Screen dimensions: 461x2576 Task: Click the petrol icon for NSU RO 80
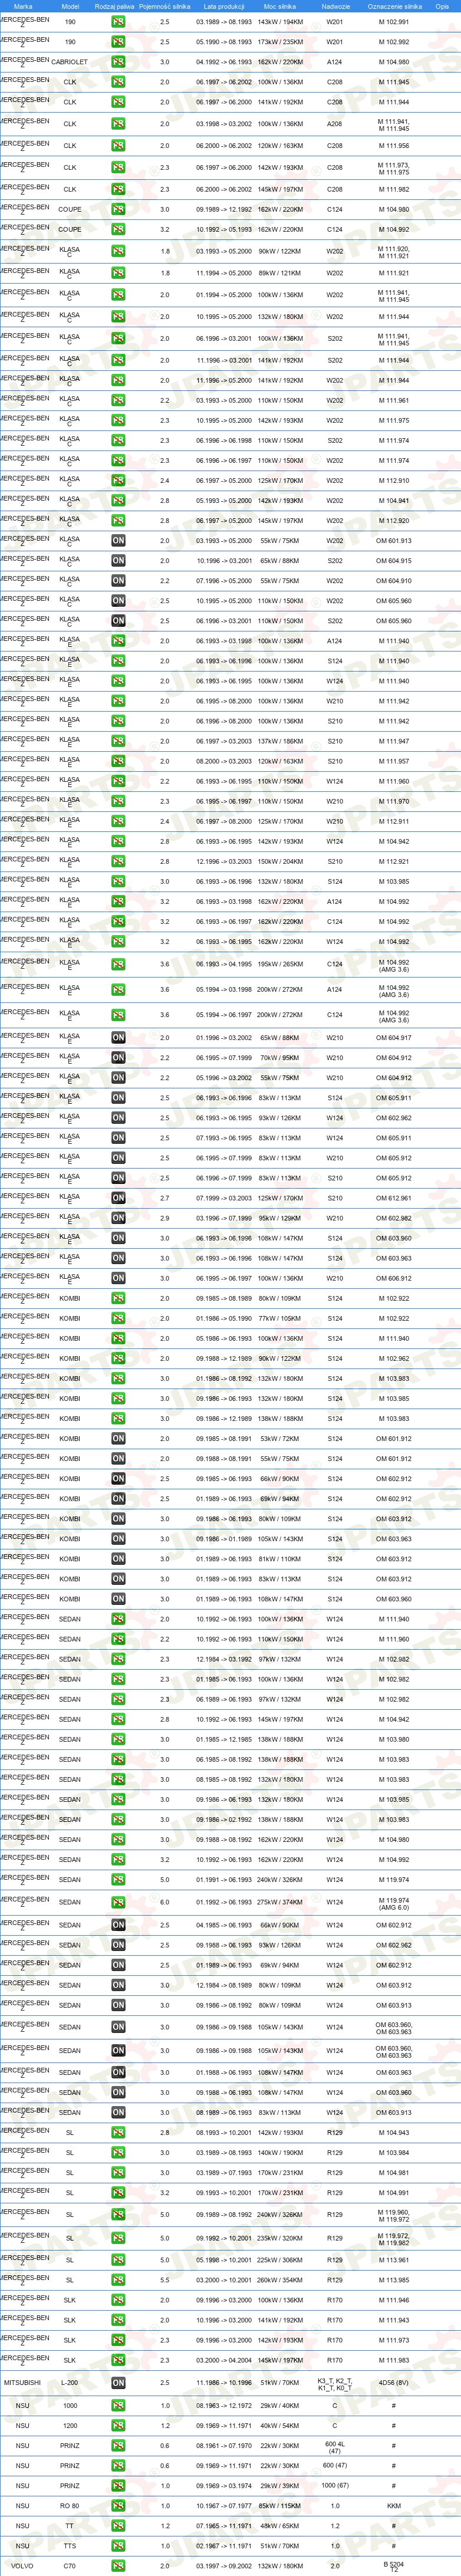click(x=118, y=2506)
